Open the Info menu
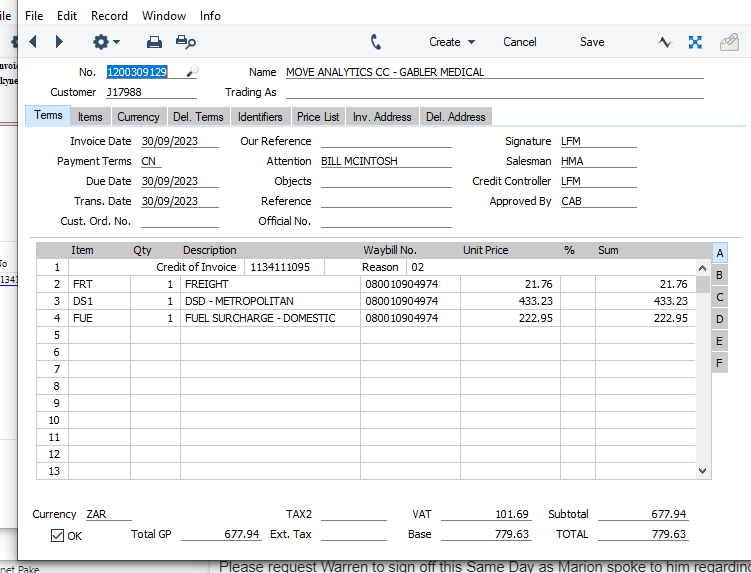Screen dimensions: 751x573 210,16
